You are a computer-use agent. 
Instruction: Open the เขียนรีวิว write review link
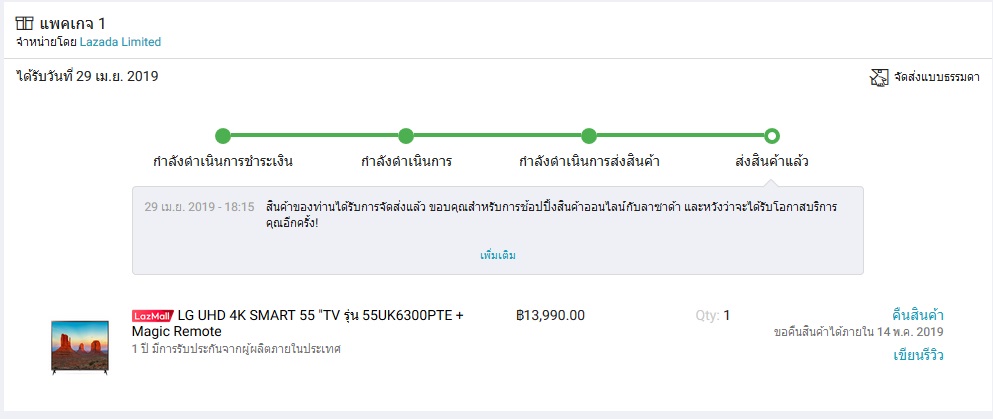click(918, 355)
